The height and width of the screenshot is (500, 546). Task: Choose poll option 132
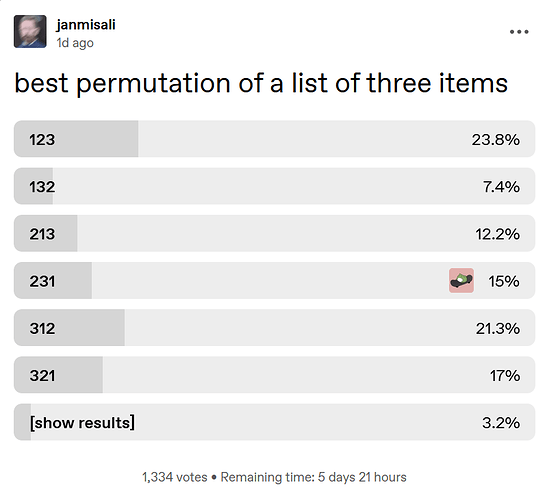(x=274, y=186)
